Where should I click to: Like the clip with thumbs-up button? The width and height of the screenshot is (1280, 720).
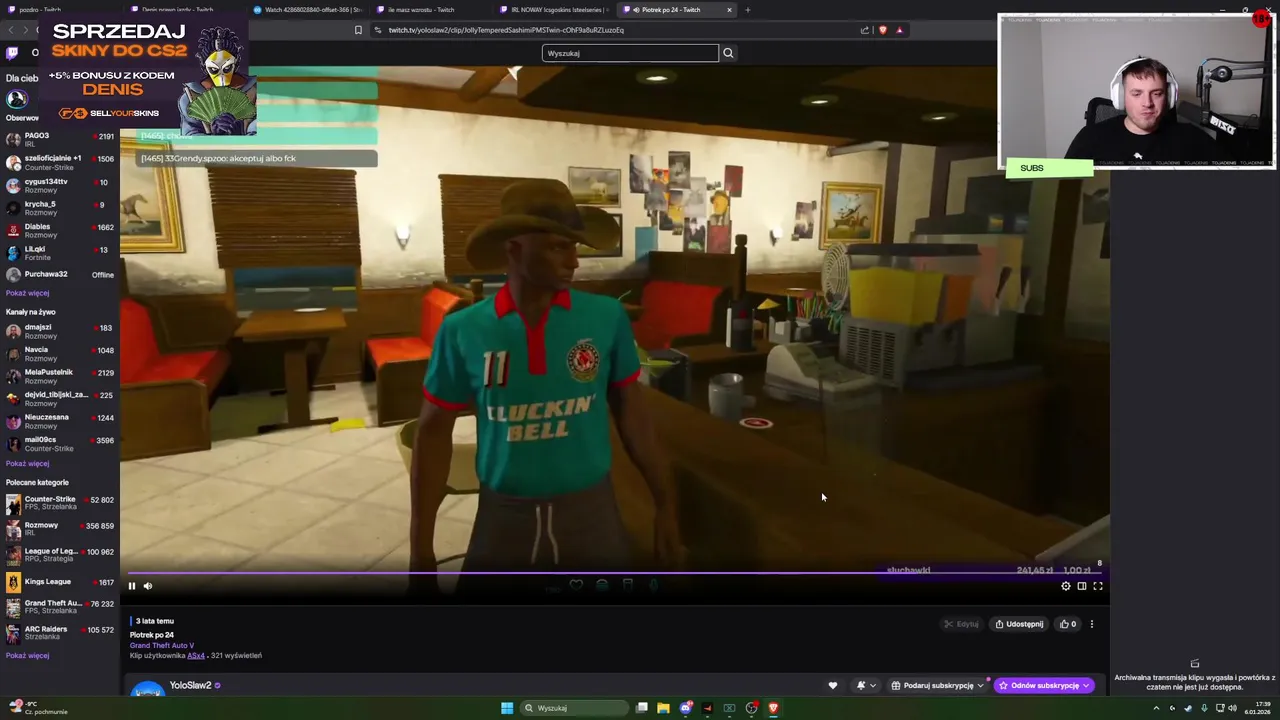pos(1069,624)
